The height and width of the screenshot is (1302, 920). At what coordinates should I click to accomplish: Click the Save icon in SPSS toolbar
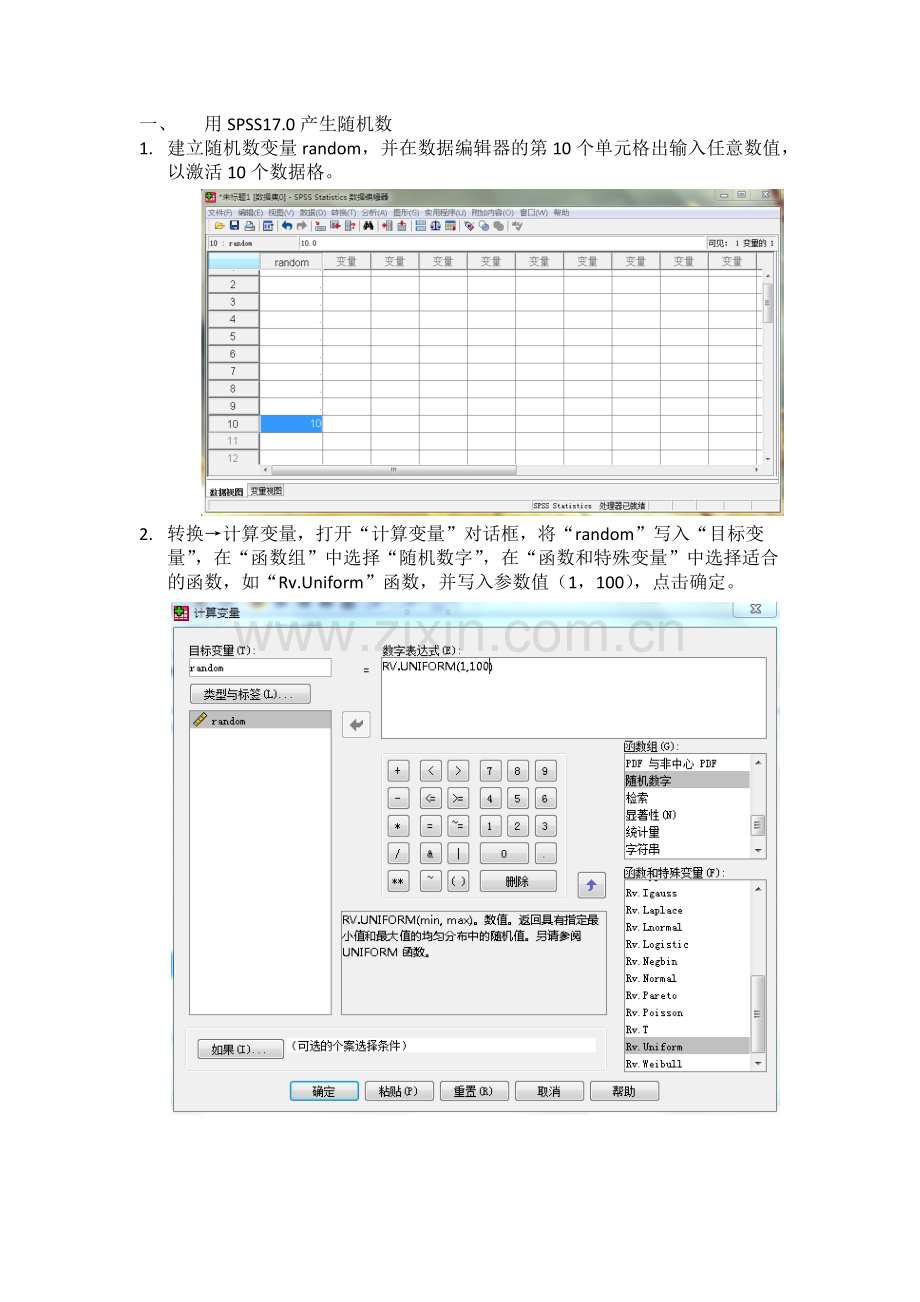234,226
